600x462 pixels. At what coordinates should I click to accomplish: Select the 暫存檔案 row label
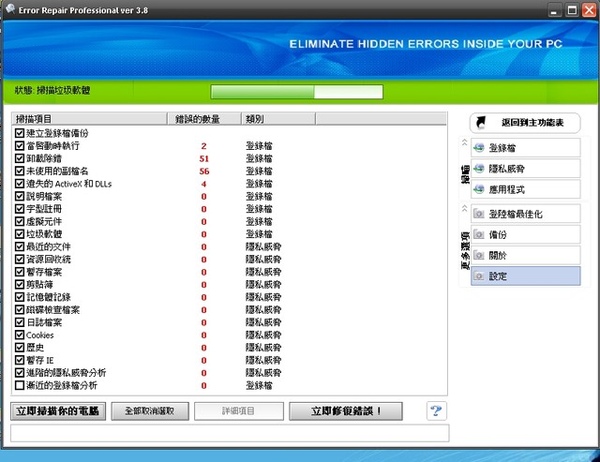coord(44,272)
